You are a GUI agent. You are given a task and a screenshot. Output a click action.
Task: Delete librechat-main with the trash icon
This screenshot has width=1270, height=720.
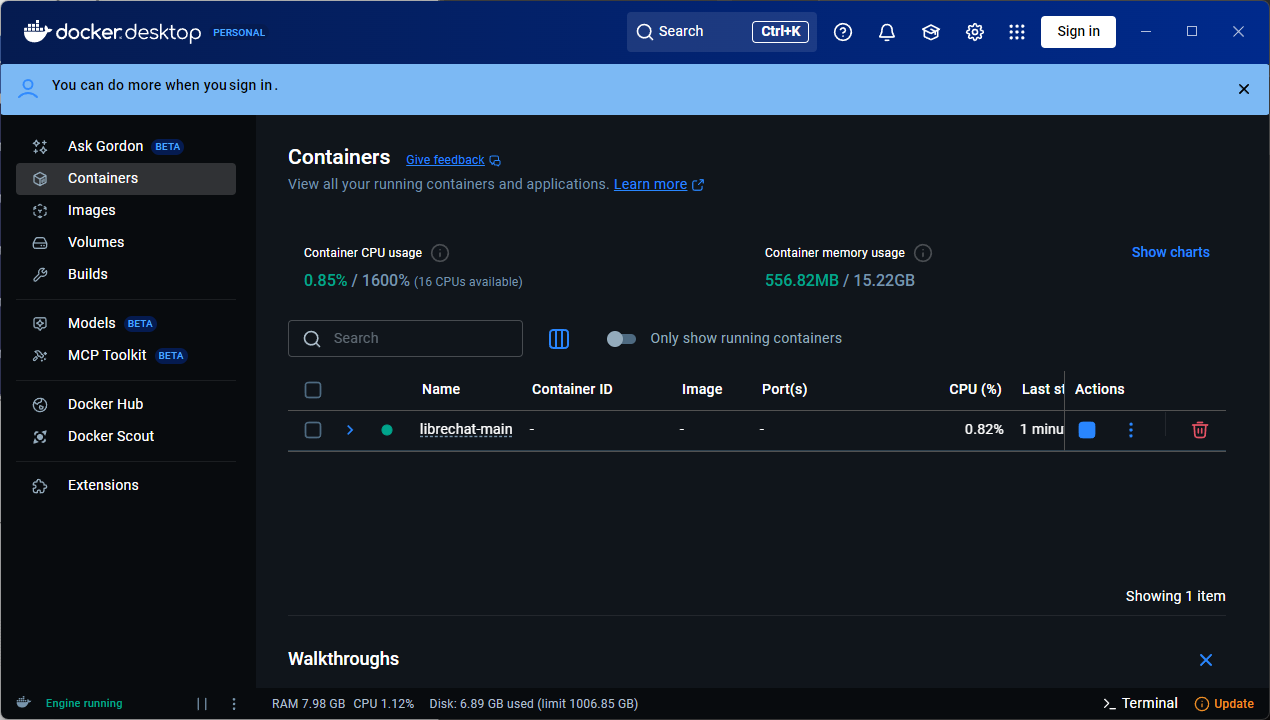[x=1200, y=430]
